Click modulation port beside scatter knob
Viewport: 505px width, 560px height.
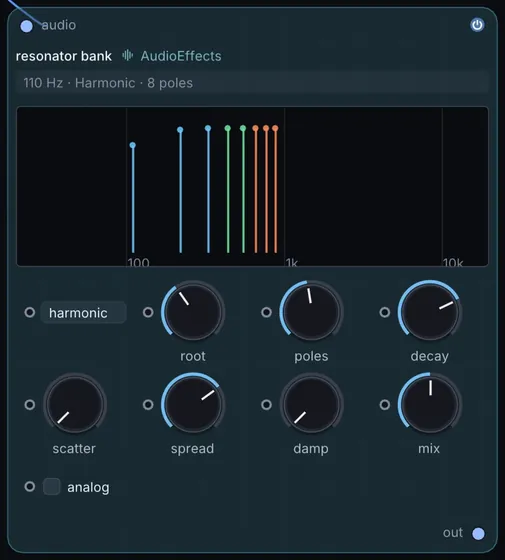point(30,405)
